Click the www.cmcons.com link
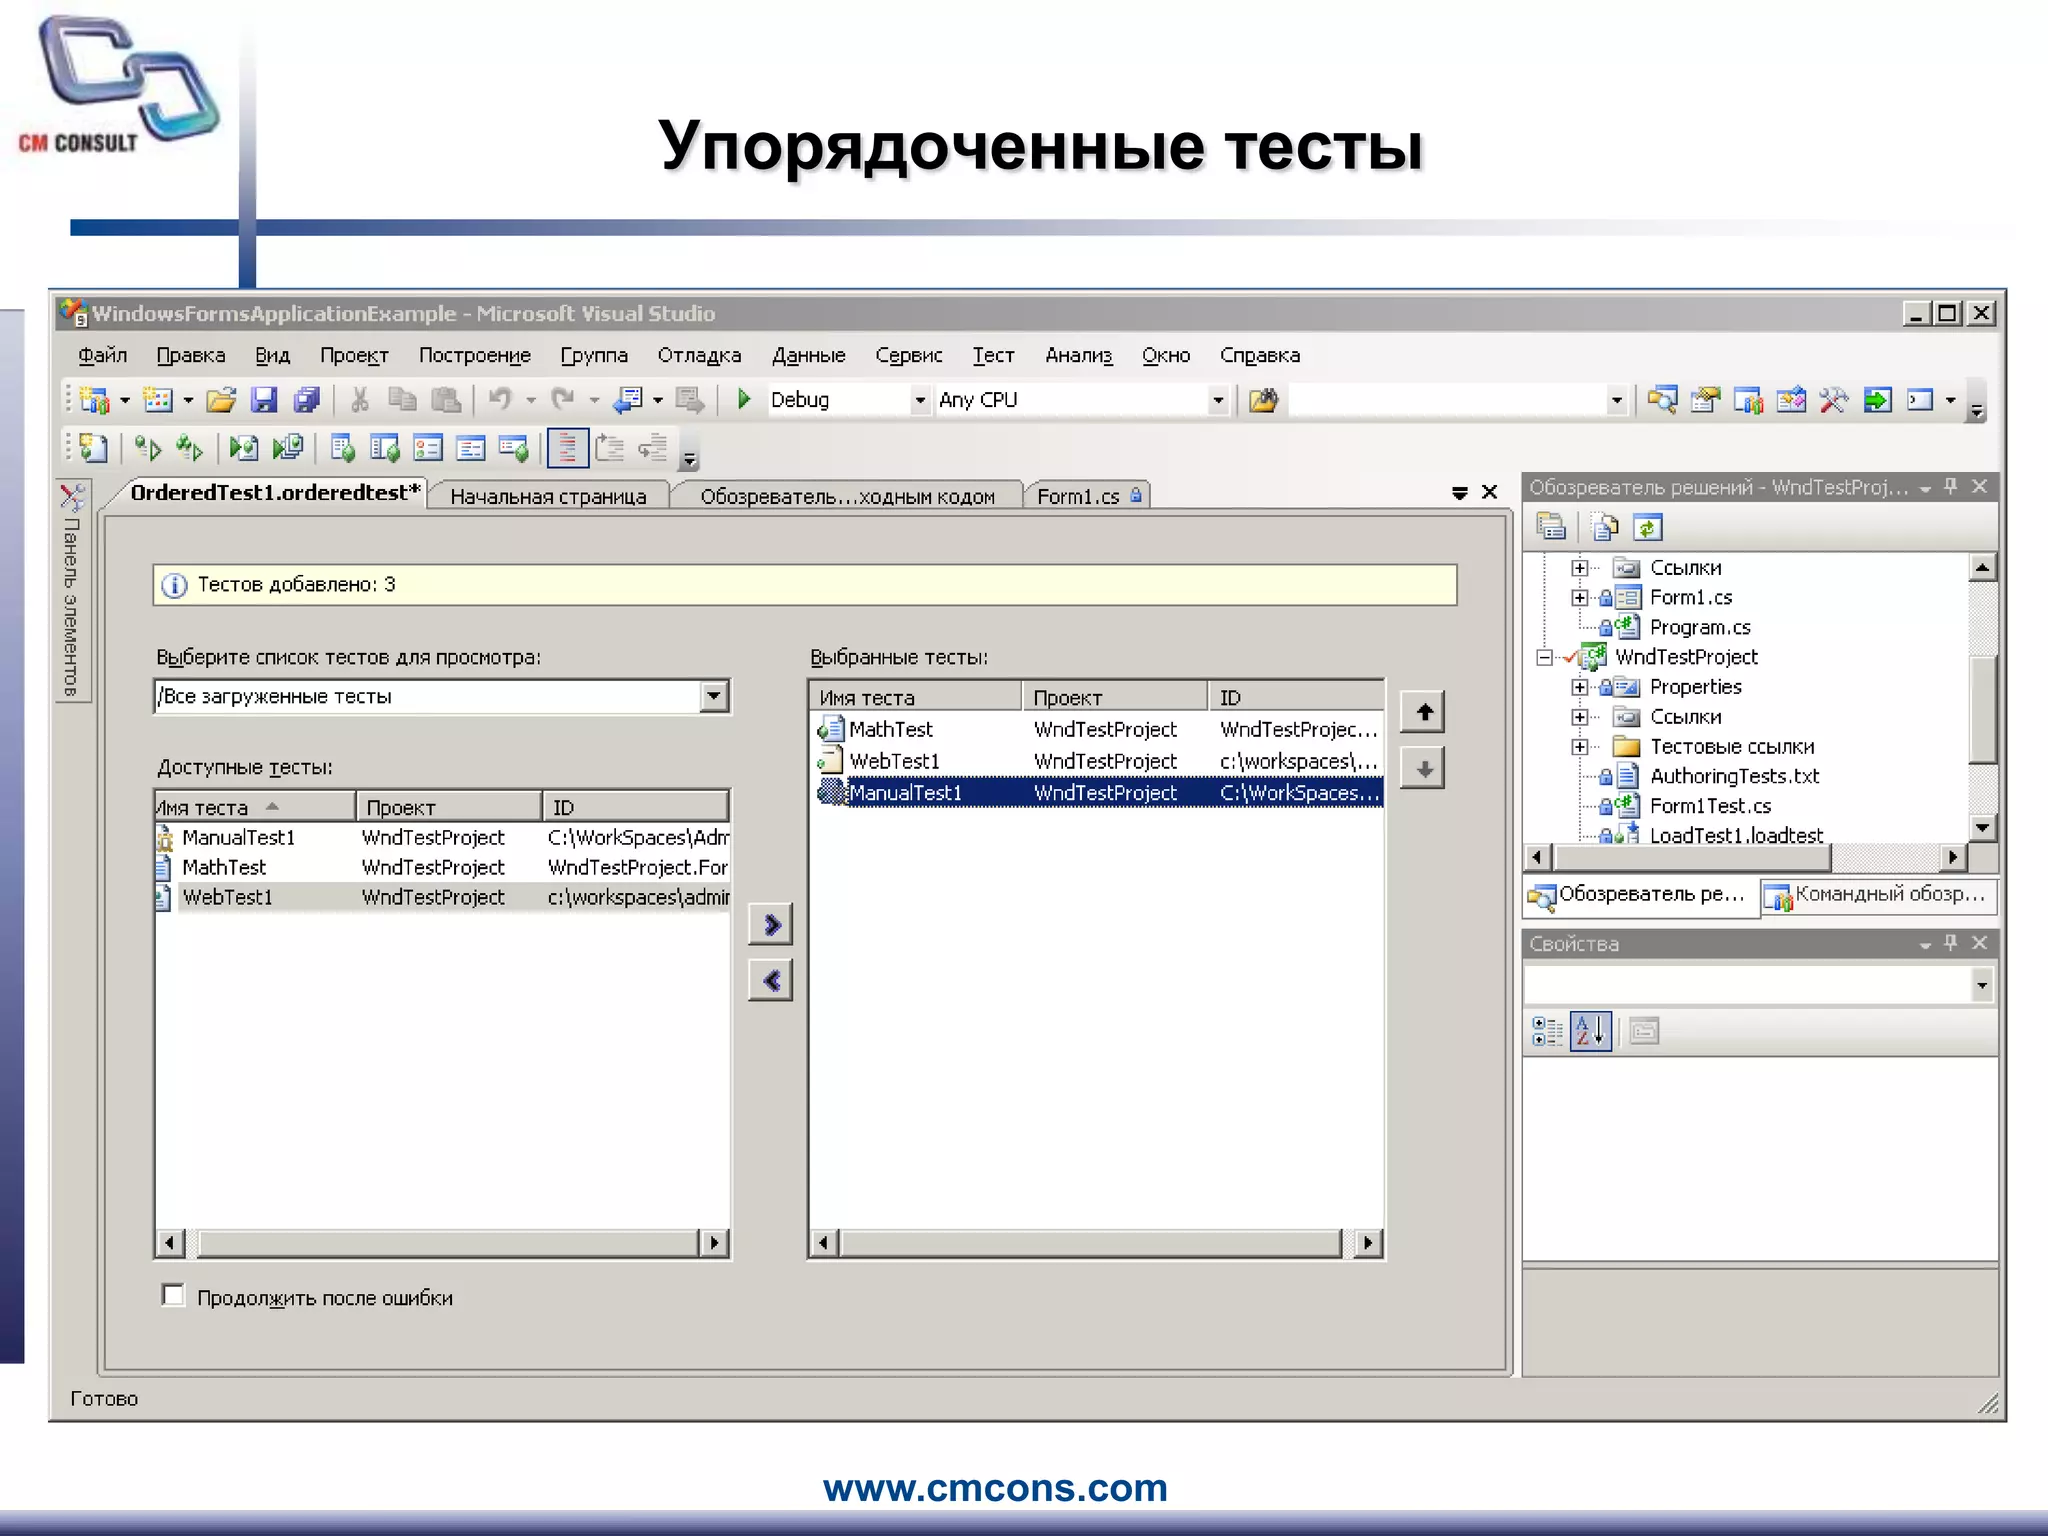The height and width of the screenshot is (1536, 2048). pos(995,1487)
